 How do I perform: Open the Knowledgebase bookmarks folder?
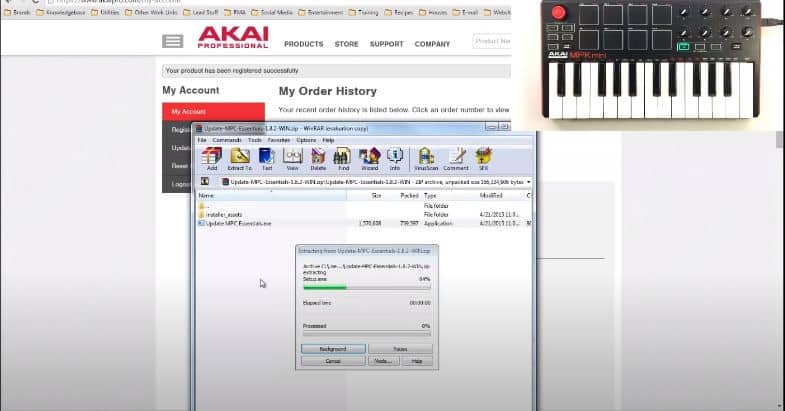click(x=61, y=13)
